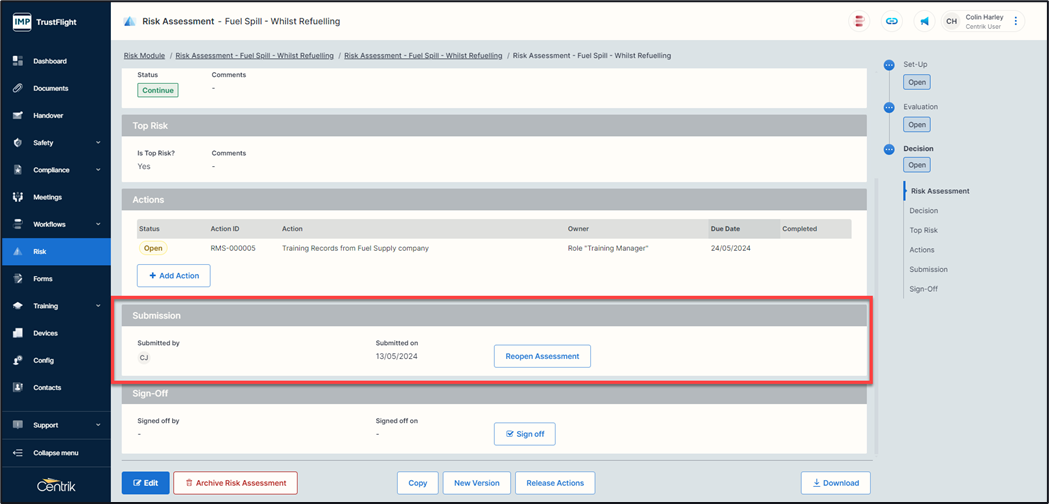This screenshot has width=1049, height=504.
Task: Click the Documents paperclip icon
Action: (x=18, y=88)
